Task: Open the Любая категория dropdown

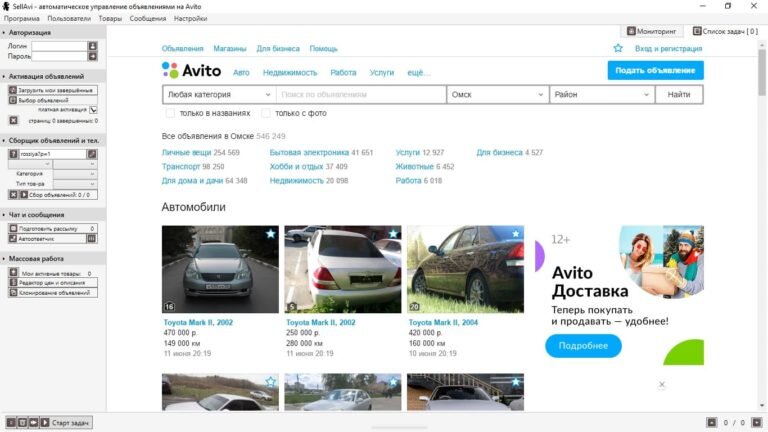Action: [219, 95]
